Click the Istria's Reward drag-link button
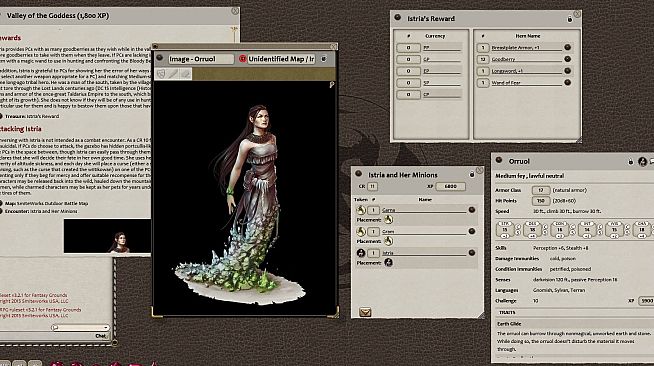The image size is (654, 366). pyautogui.click(x=397, y=18)
